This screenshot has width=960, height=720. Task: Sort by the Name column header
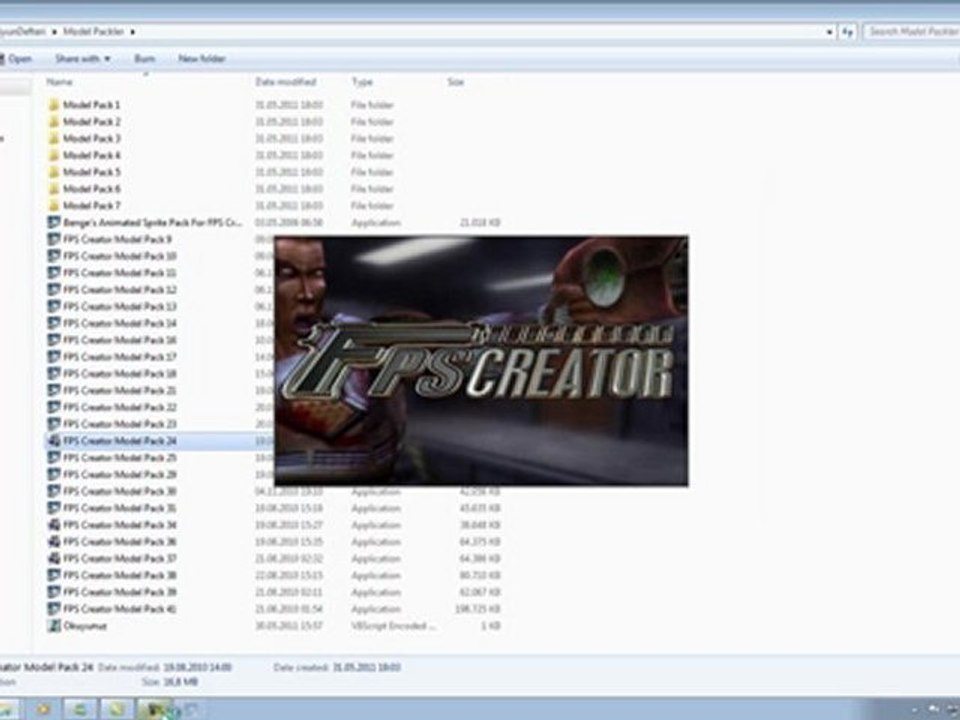59,81
